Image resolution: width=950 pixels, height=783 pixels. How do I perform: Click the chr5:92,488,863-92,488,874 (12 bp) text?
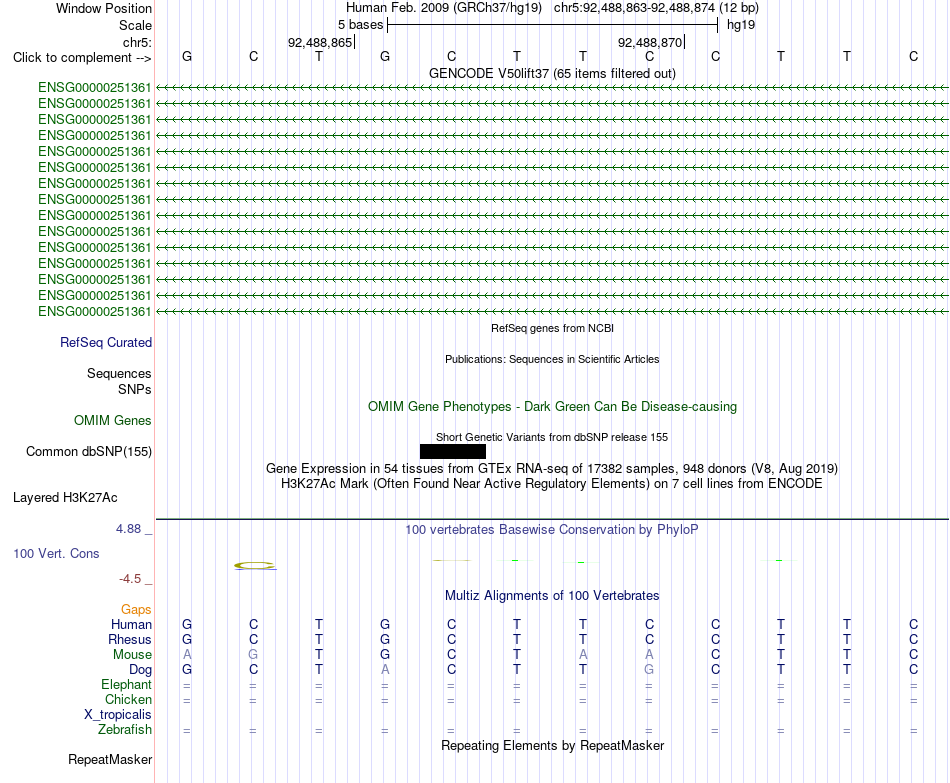(656, 8)
